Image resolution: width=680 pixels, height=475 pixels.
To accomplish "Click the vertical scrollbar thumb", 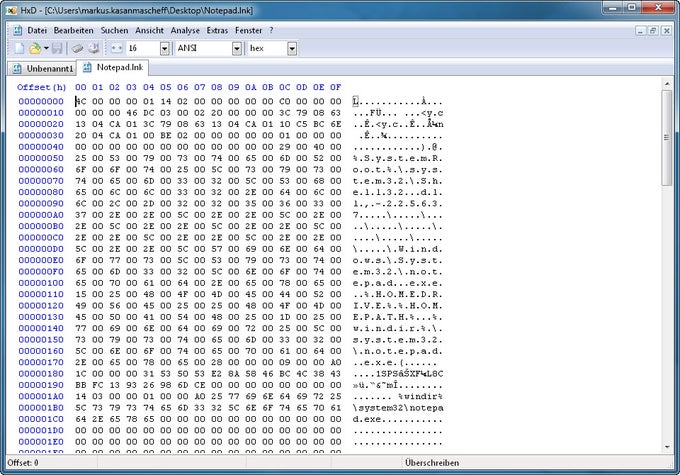I will click(667, 138).
